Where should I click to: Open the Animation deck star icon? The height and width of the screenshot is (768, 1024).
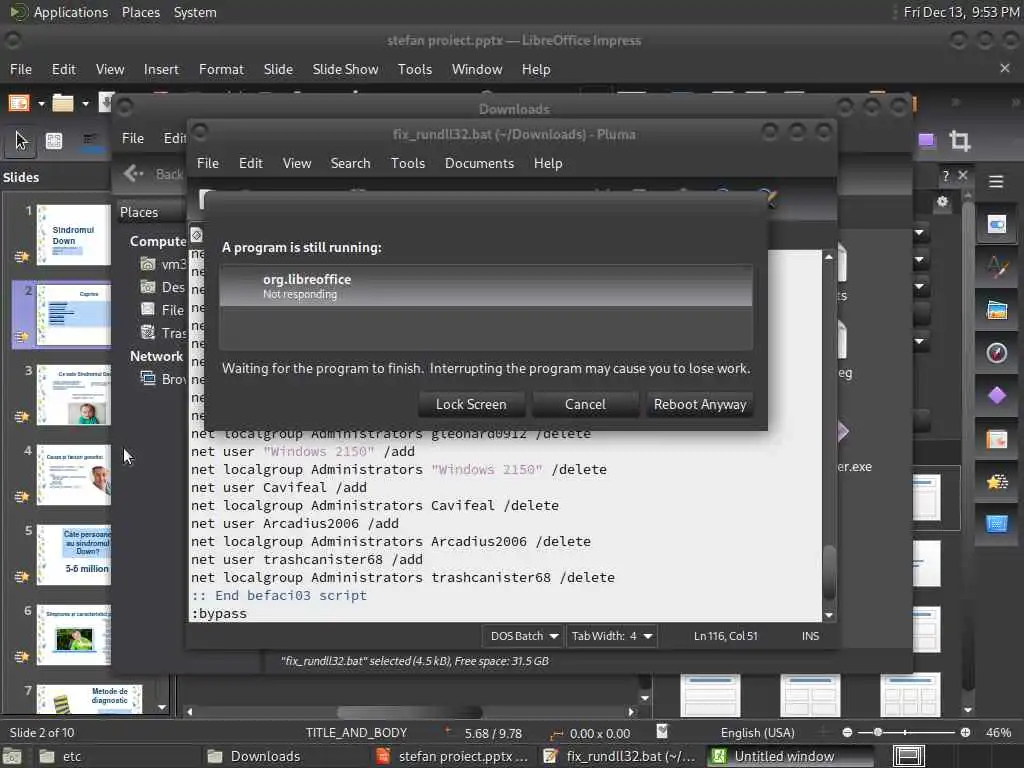coord(997,482)
